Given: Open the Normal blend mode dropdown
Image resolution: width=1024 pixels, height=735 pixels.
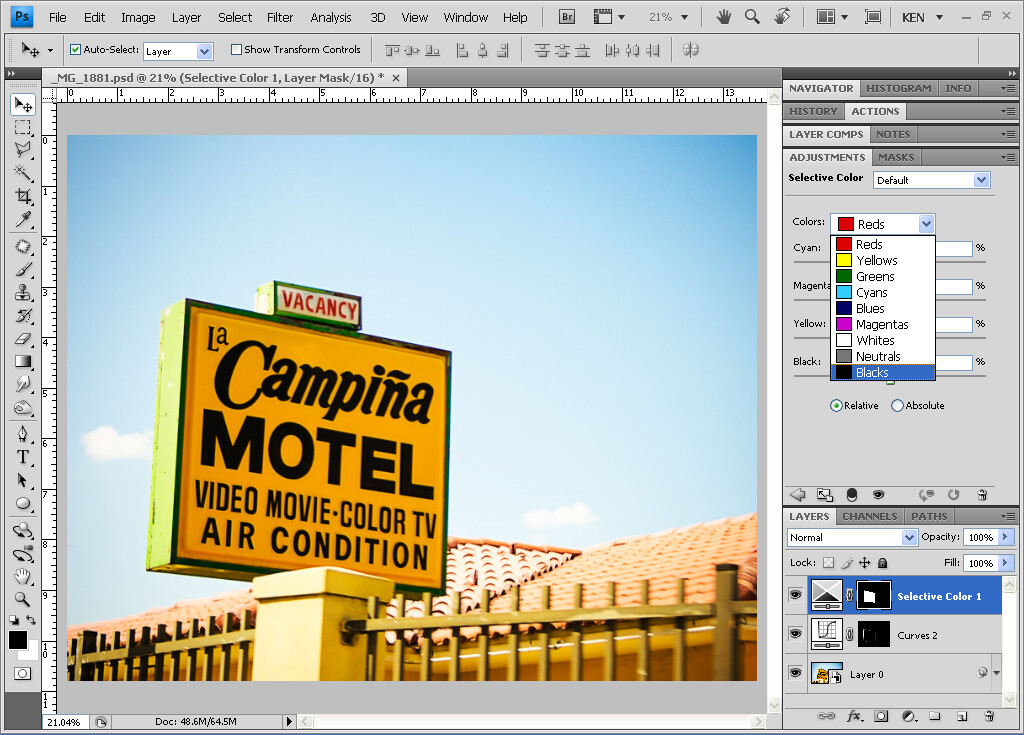Looking at the screenshot, I should [909, 537].
